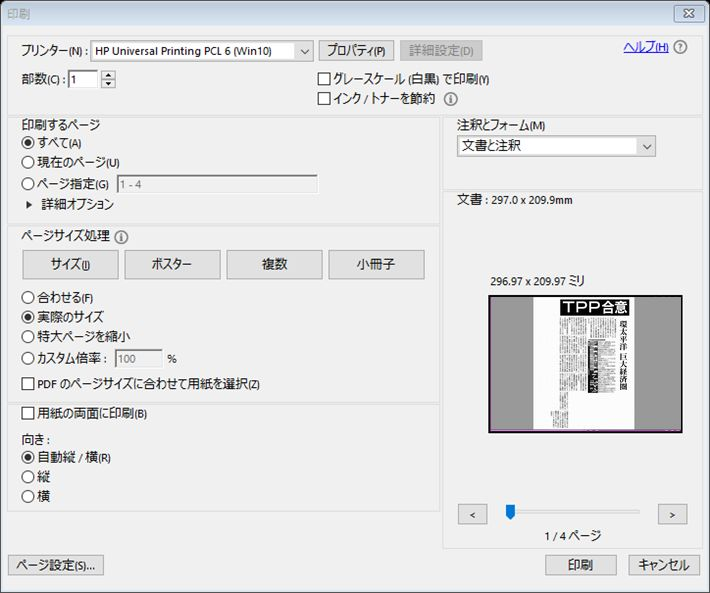Increase copies with the up spinner arrow

tap(108, 75)
